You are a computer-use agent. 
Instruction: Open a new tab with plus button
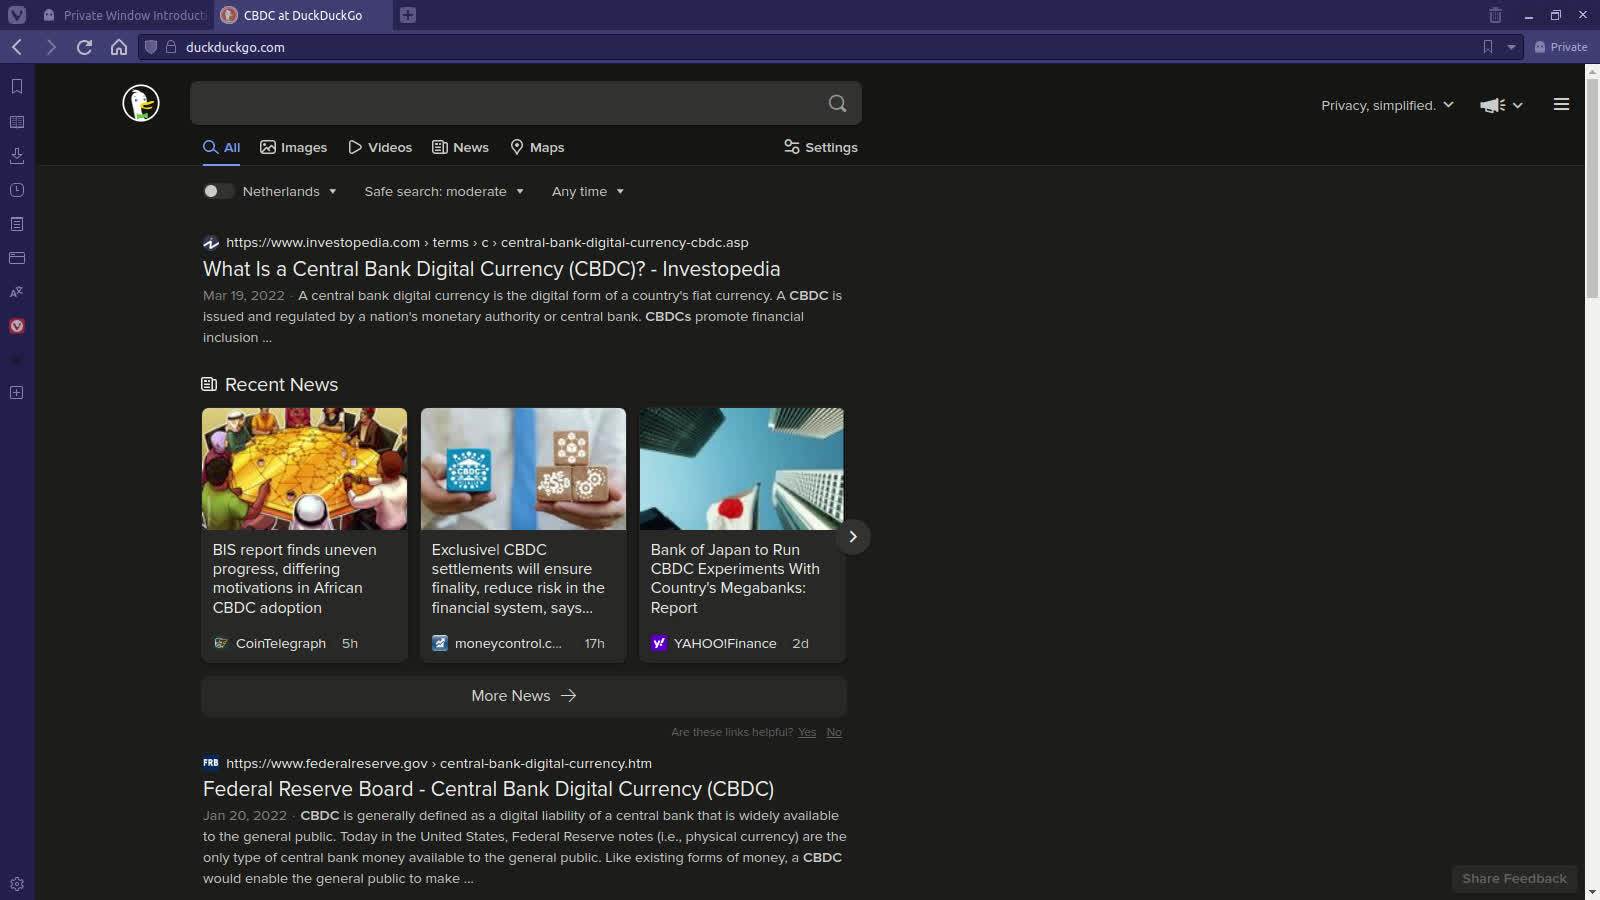(408, 15)
